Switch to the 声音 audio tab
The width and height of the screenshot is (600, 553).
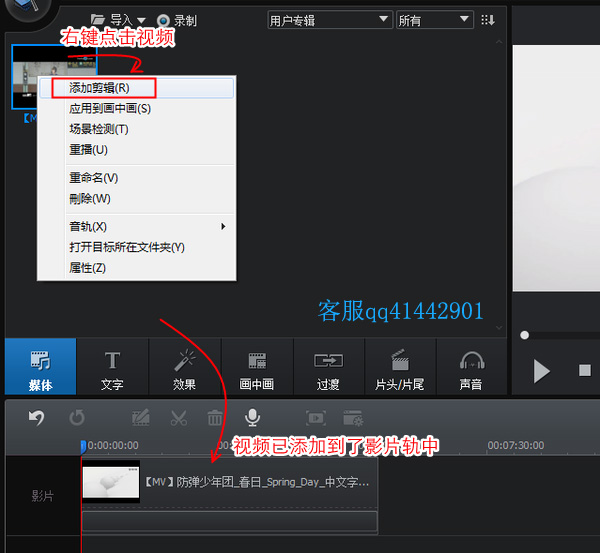[471, 367]
